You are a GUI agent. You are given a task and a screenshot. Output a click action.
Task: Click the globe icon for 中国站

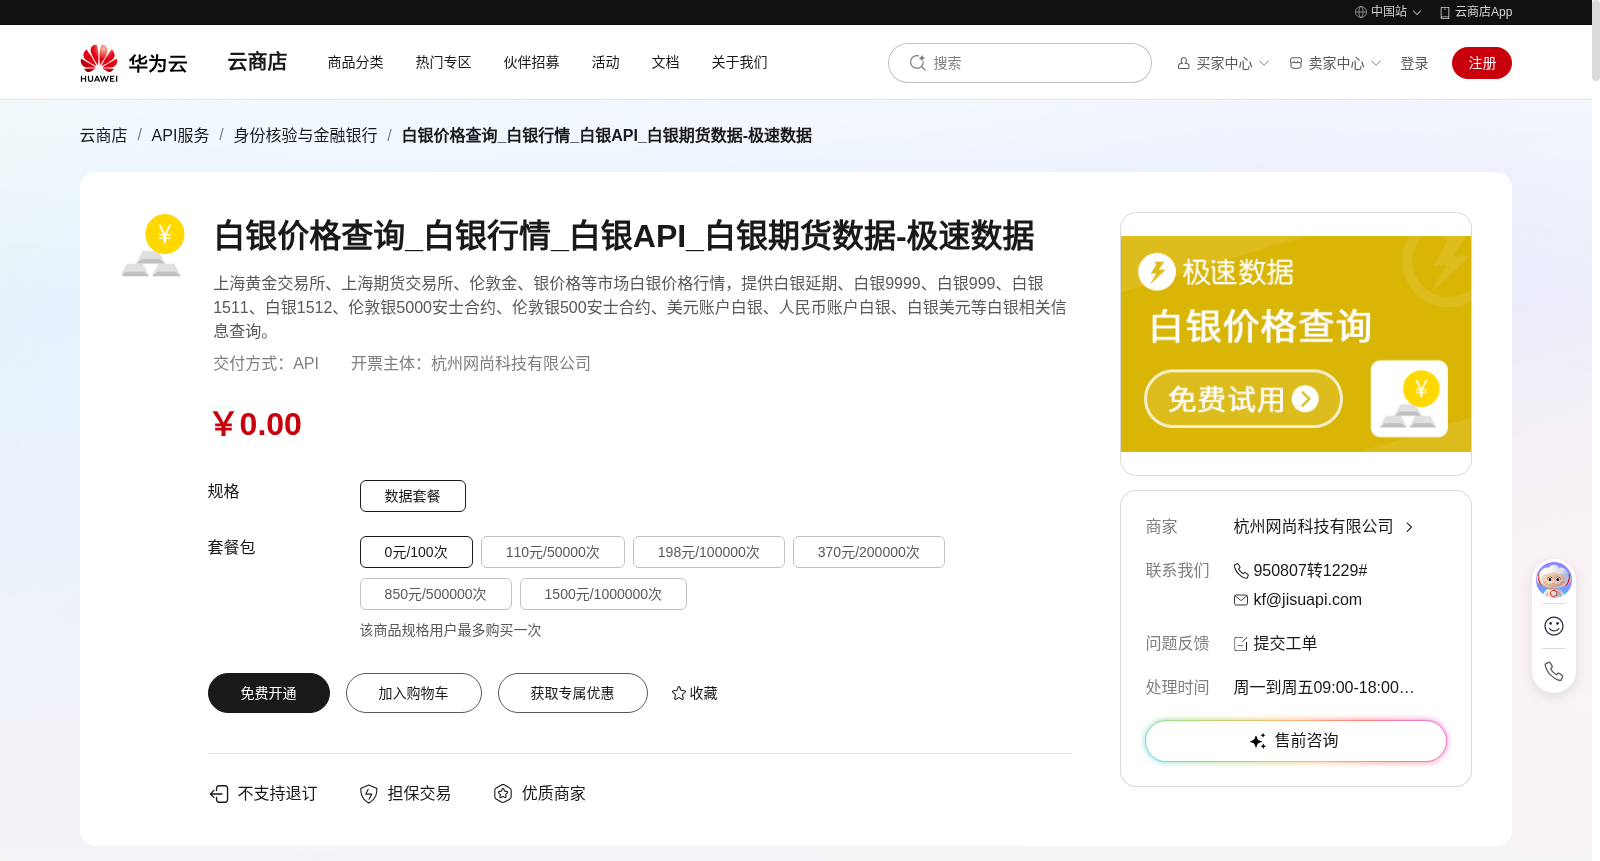tap(1361, 12)
